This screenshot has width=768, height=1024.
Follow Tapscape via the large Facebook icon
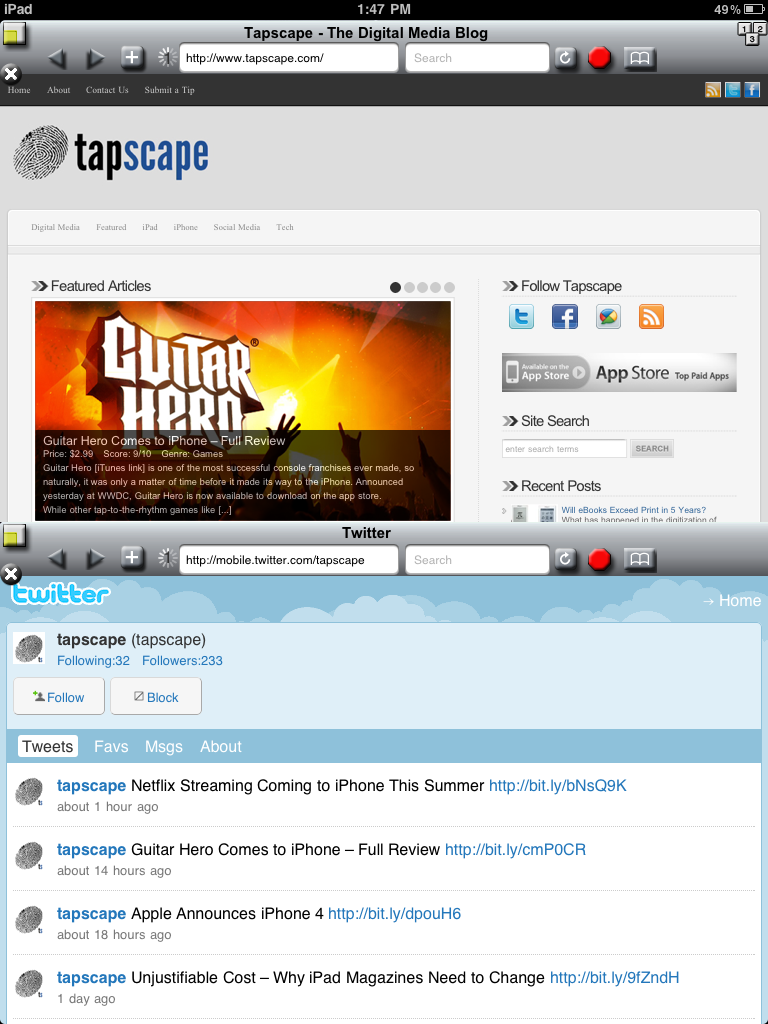(x=564, y=317)
